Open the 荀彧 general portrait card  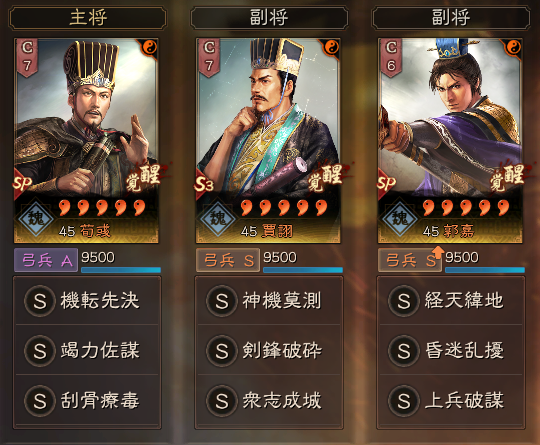pos(86,141)
